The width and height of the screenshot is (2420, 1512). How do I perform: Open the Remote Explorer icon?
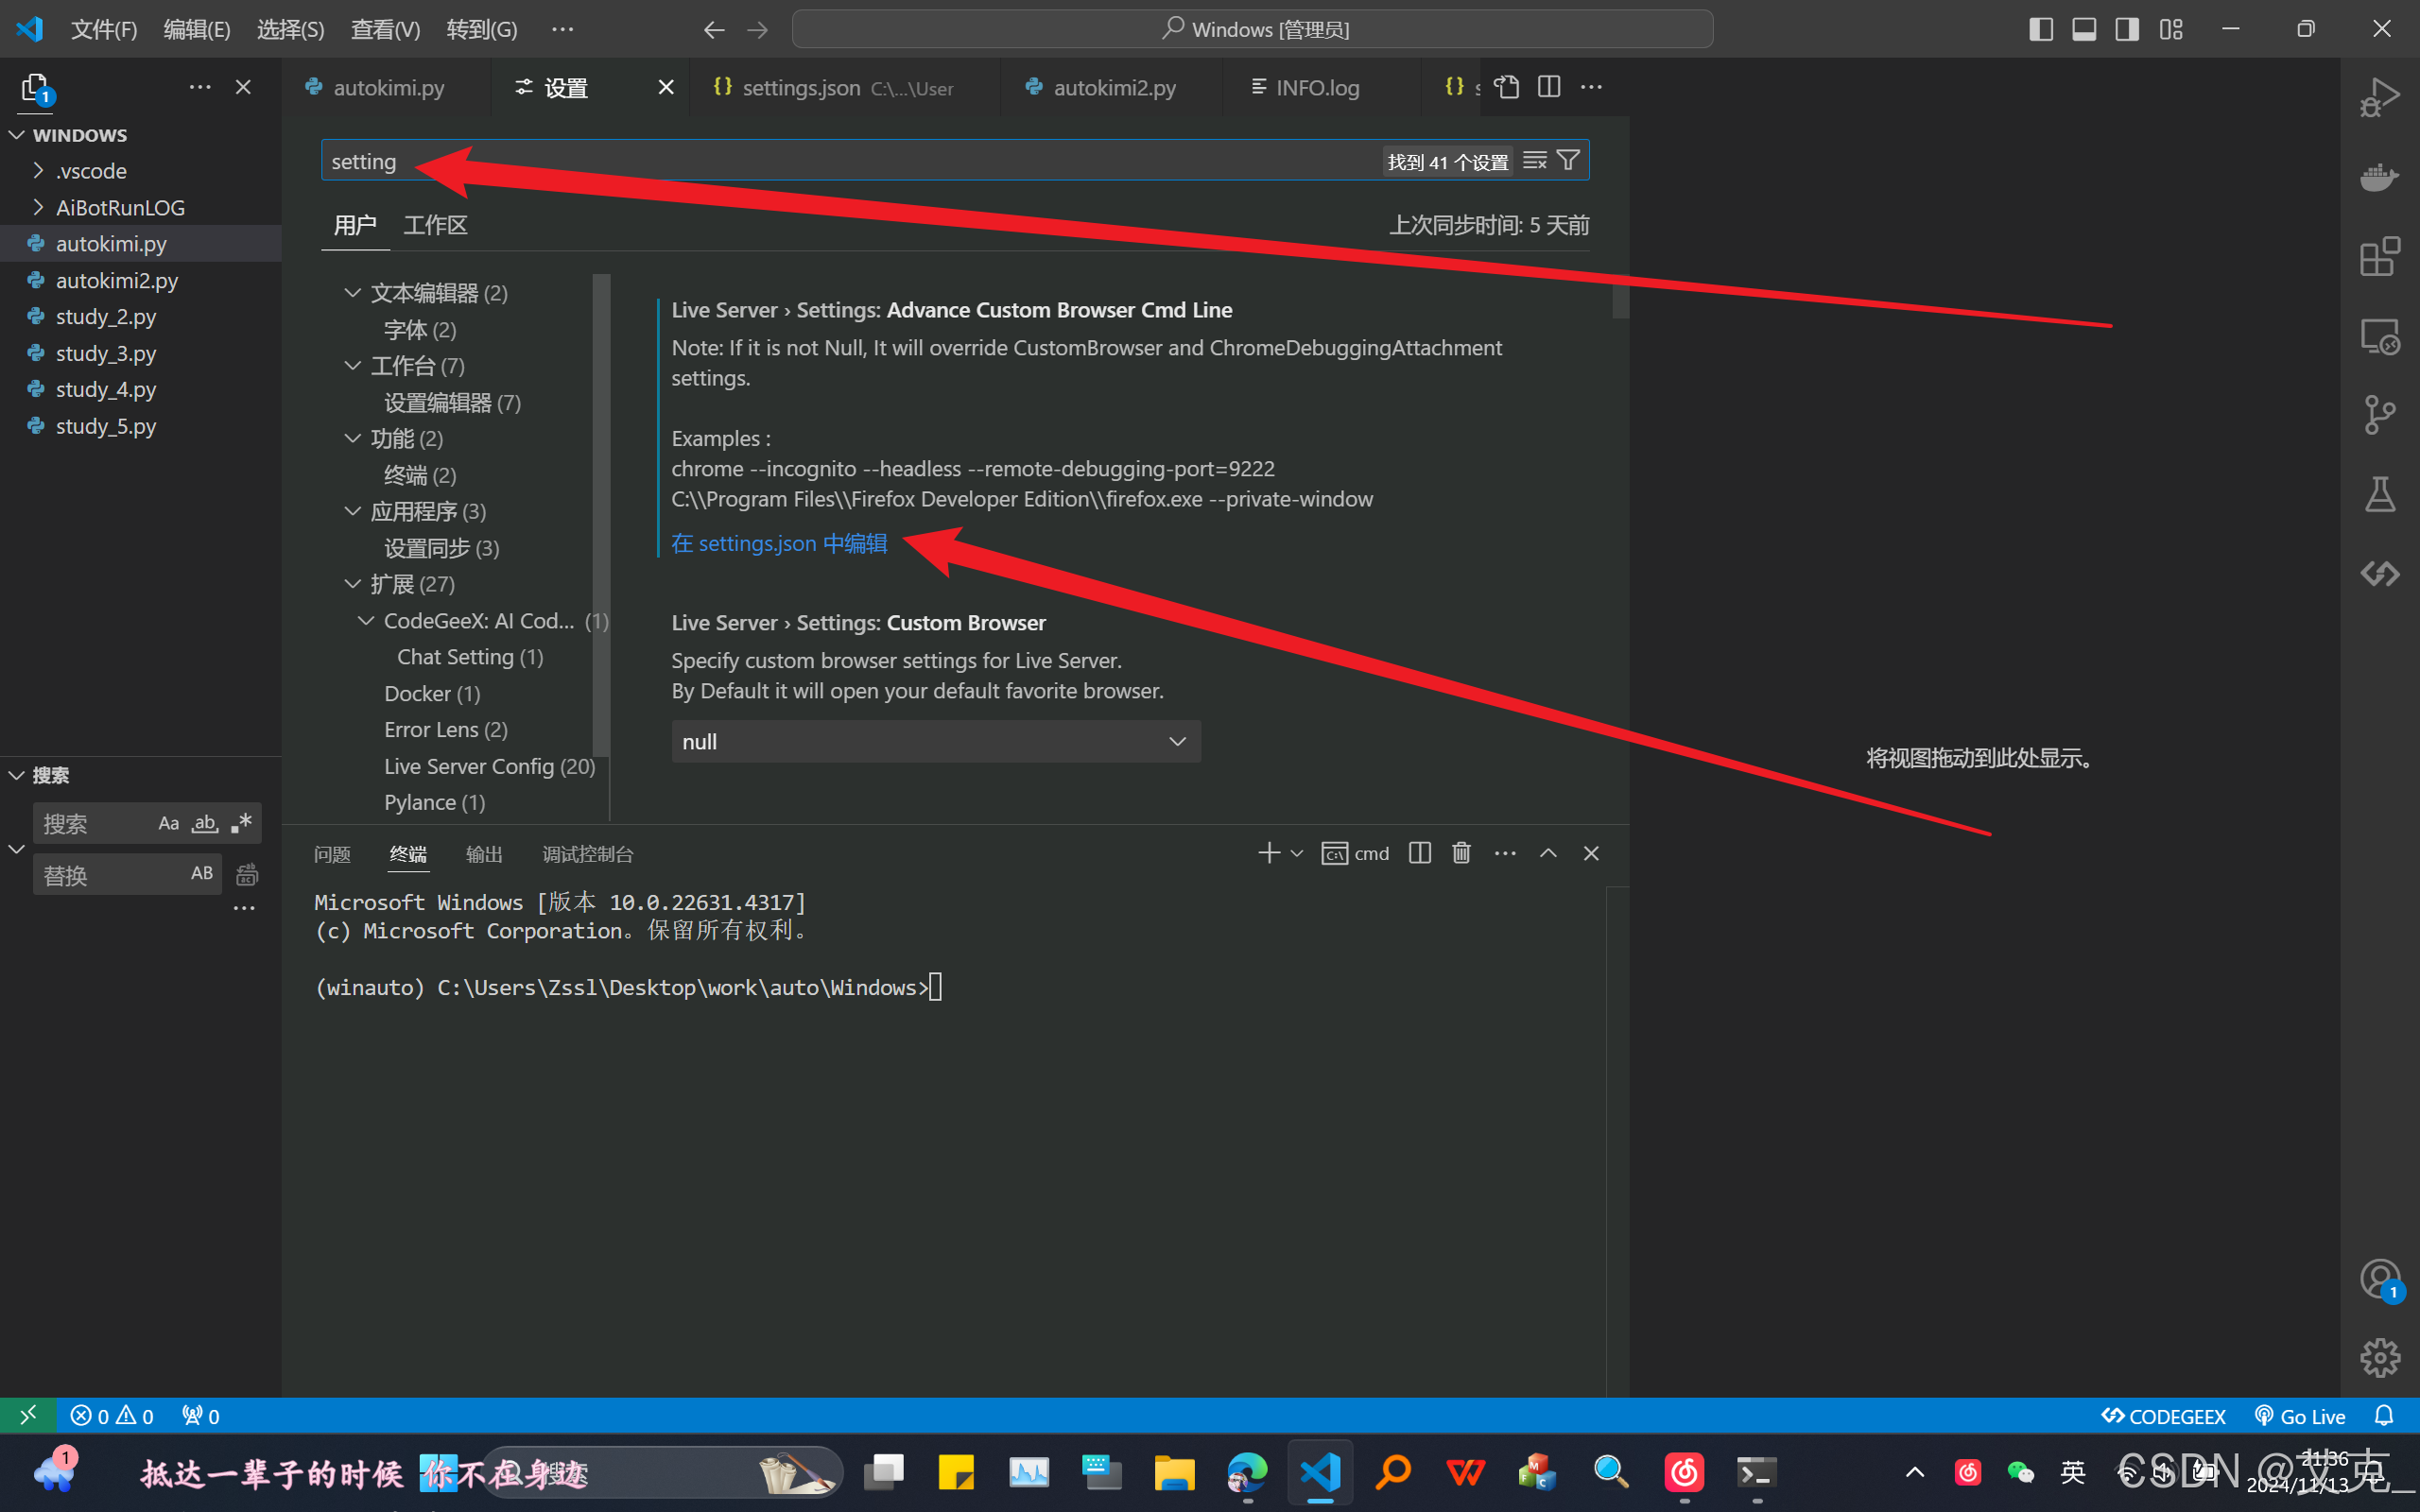(x=2380, y=335)
